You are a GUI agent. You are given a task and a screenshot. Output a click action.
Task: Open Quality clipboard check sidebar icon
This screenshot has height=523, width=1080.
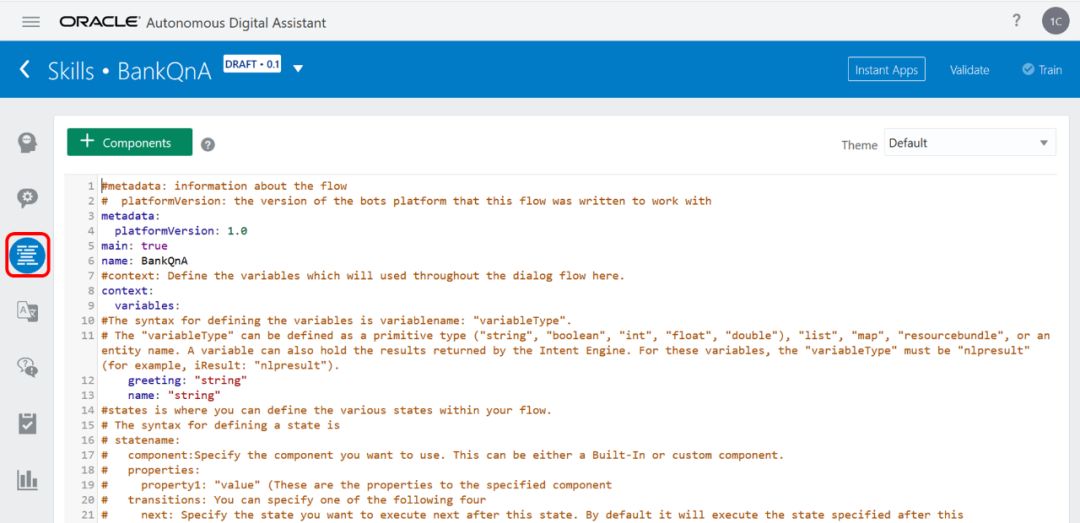tap(28, 424)
